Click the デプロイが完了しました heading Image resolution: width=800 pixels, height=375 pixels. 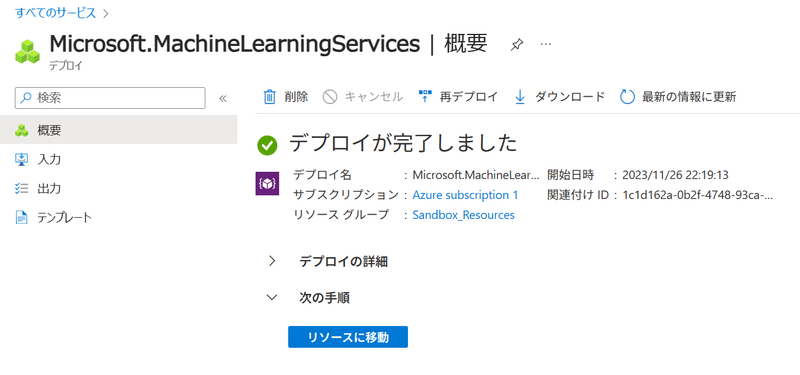click(403, 144)
